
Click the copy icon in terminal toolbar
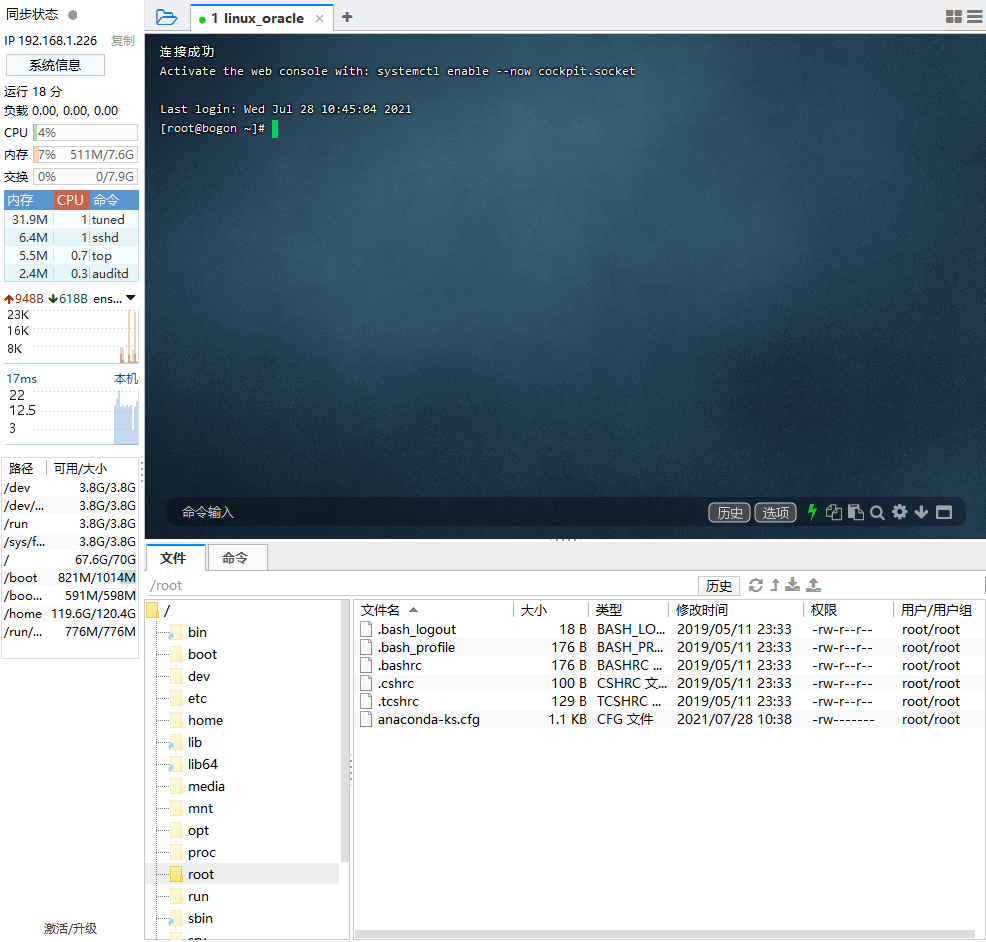pos(834,512)
